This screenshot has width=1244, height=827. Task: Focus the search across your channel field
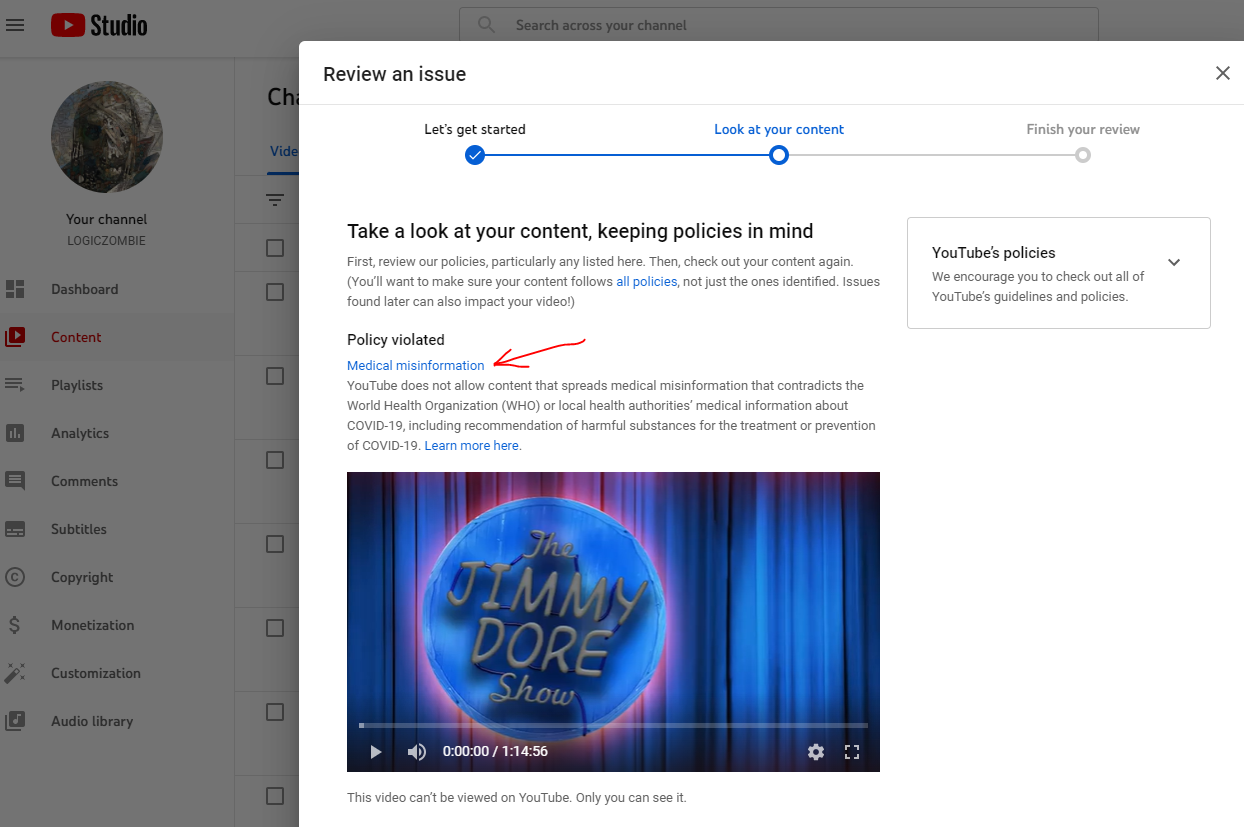click(778, 25)
